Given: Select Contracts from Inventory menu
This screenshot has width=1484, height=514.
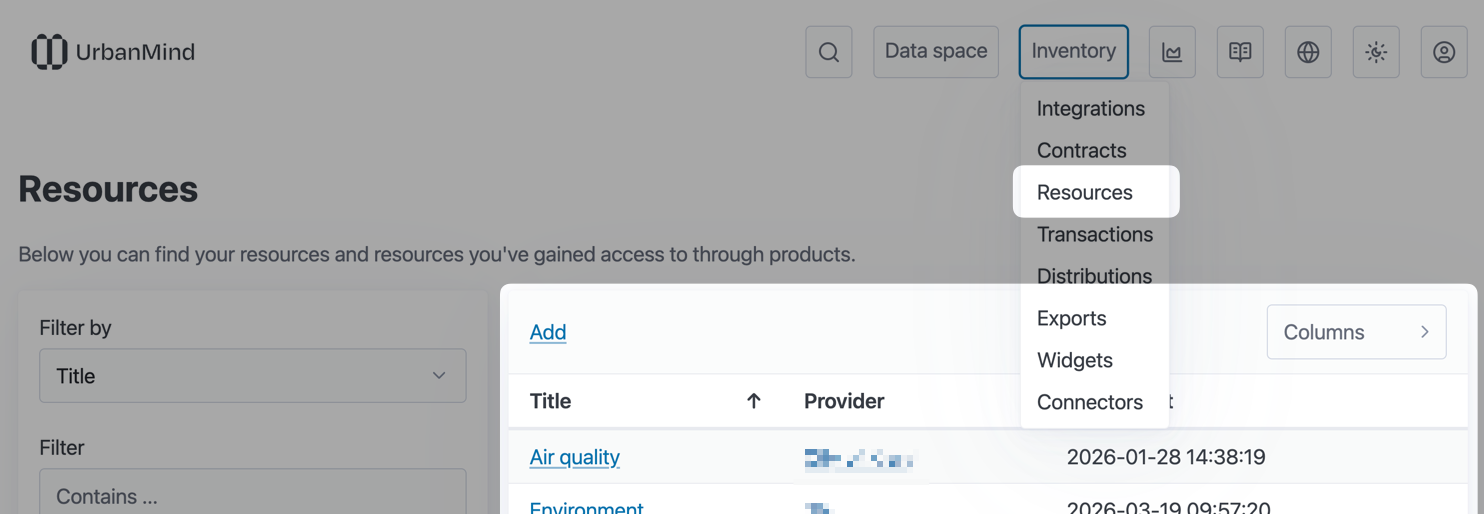Looking at the screenshot, I should (x=1082, y=150).
